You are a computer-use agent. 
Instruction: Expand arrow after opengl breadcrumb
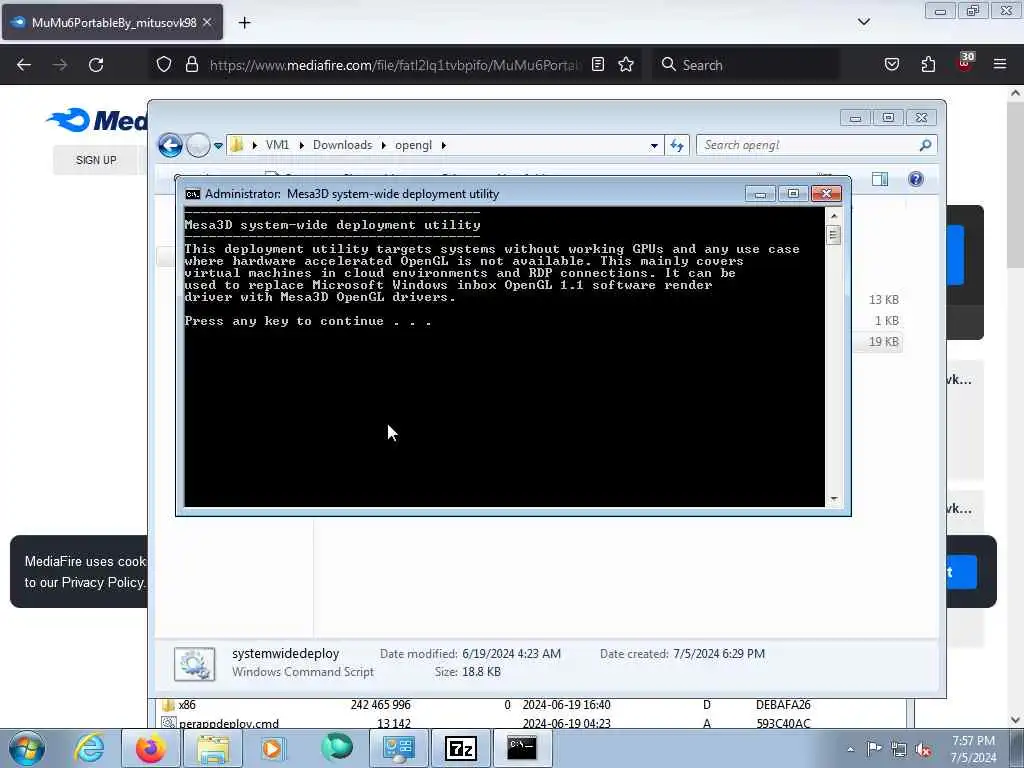443,145
